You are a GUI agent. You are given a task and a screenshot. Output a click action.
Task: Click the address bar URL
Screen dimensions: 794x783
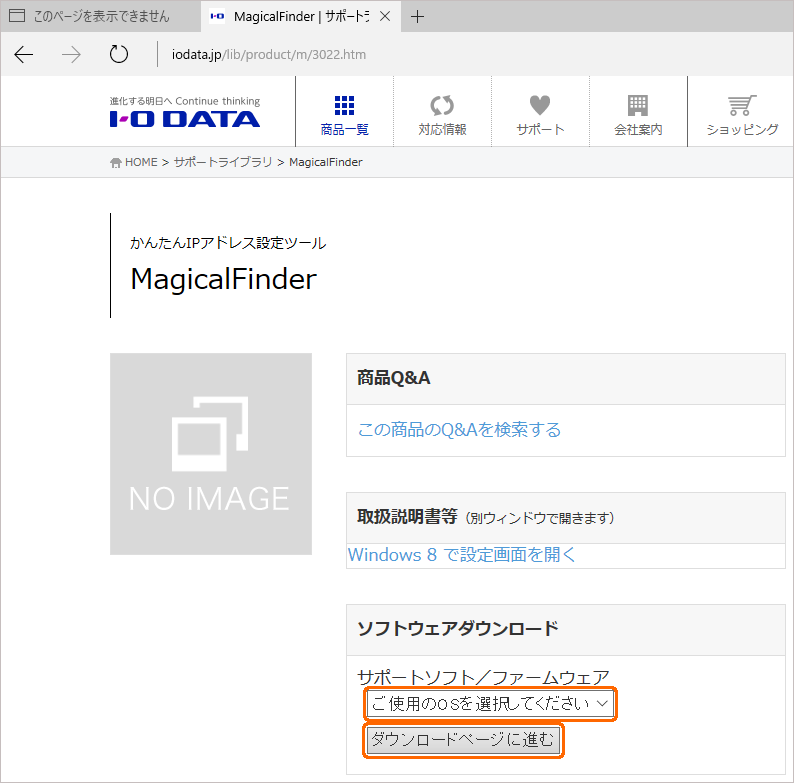tap(269, 54)
